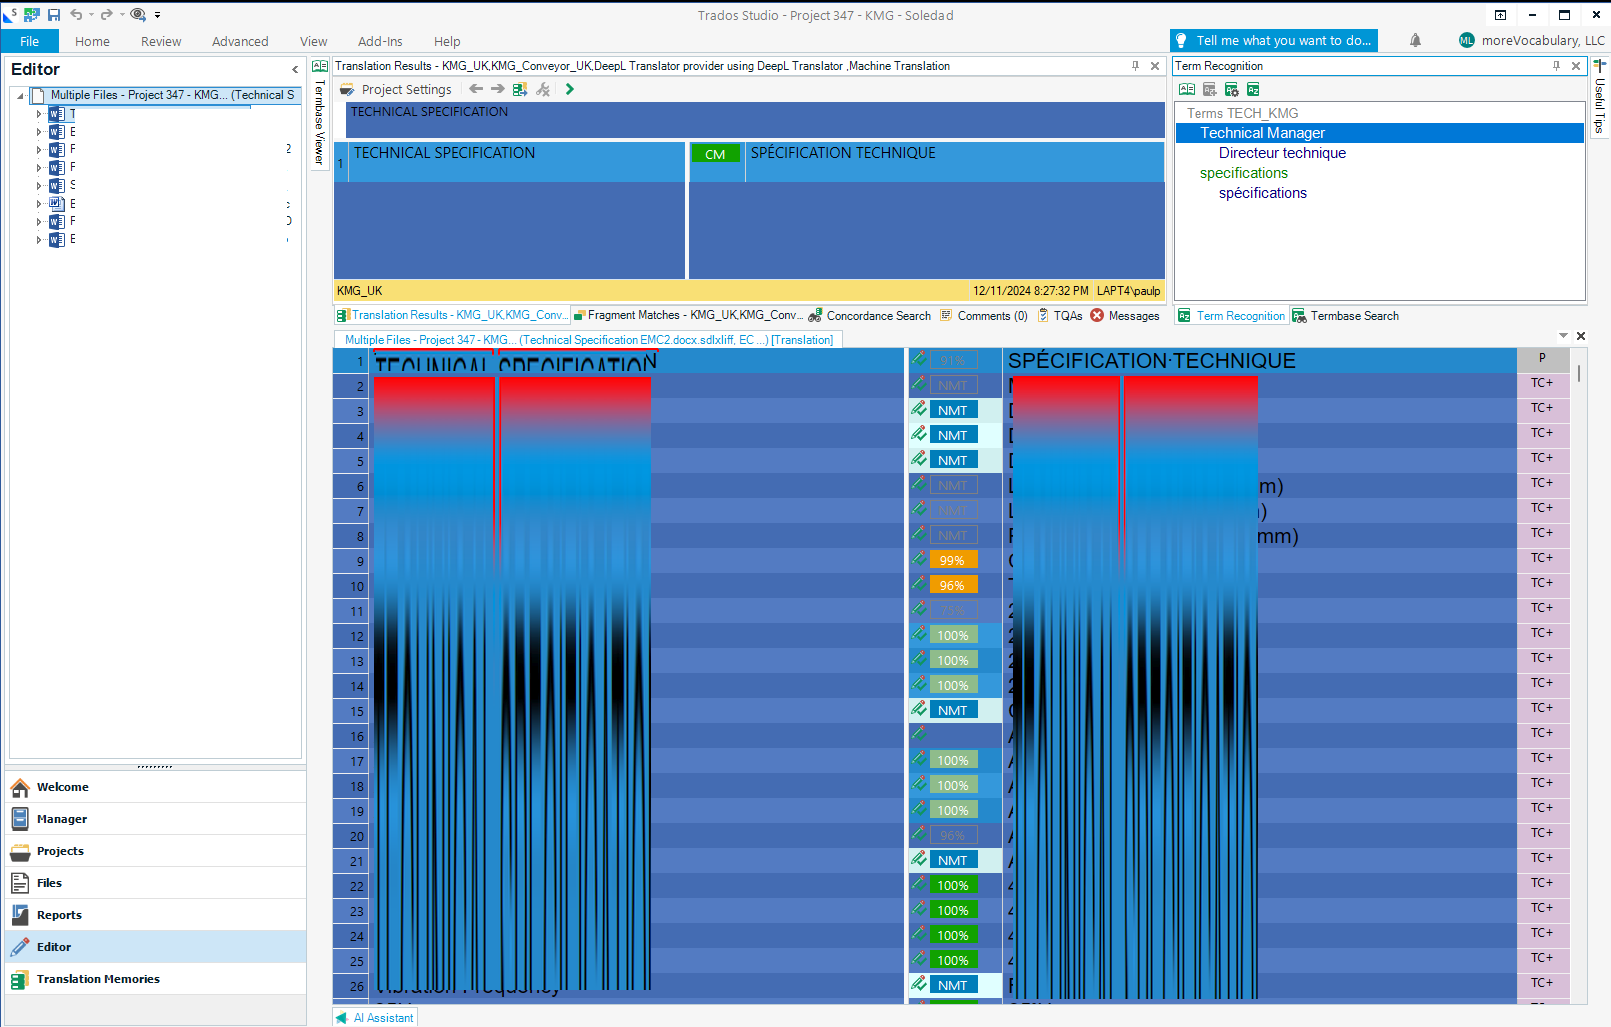Open the Undo history dropdown arrow
1611x1027 pixels.
coord(91,15)
